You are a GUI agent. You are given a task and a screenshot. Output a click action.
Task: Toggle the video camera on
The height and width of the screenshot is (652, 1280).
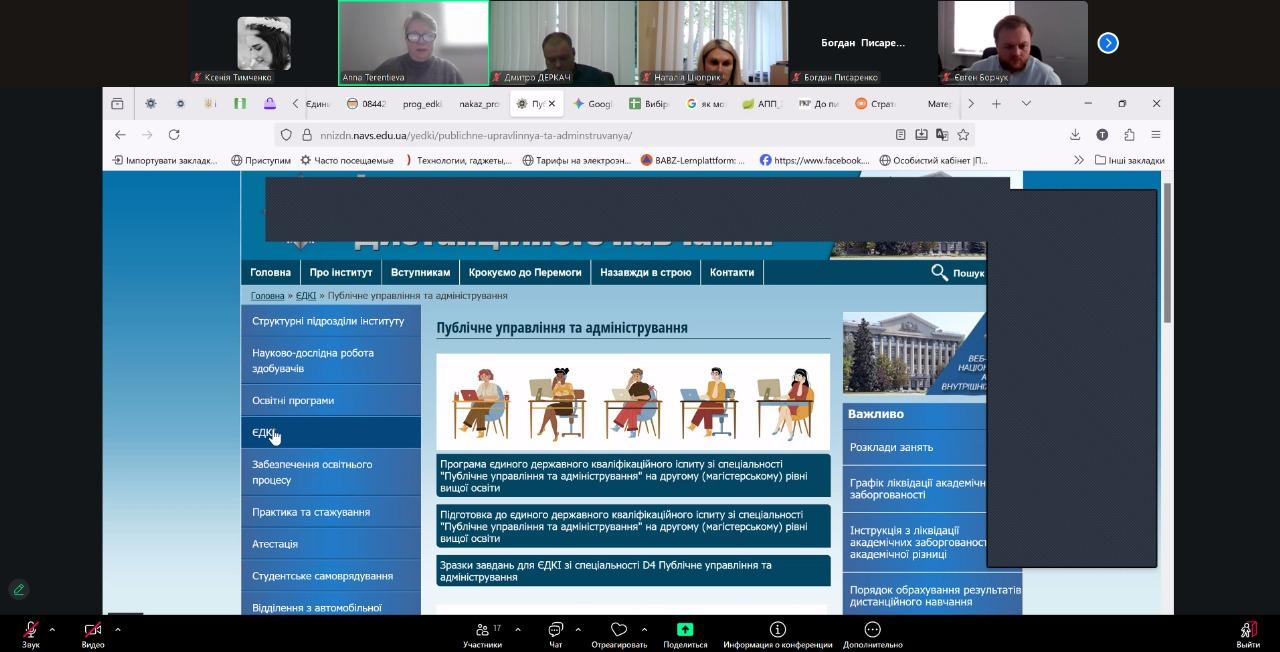[93, 630]
